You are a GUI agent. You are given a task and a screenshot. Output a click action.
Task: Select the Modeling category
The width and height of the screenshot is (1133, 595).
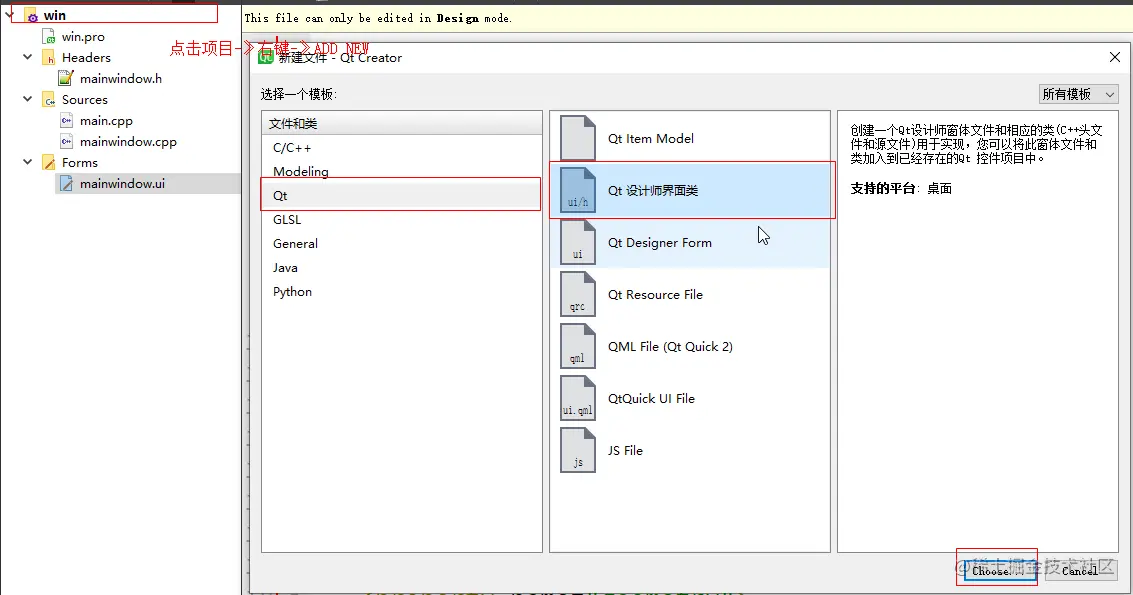401,171
